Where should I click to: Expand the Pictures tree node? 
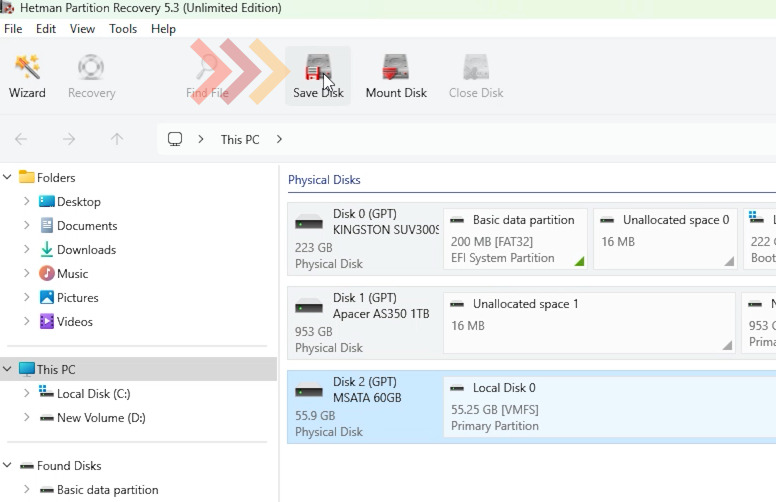27,297
